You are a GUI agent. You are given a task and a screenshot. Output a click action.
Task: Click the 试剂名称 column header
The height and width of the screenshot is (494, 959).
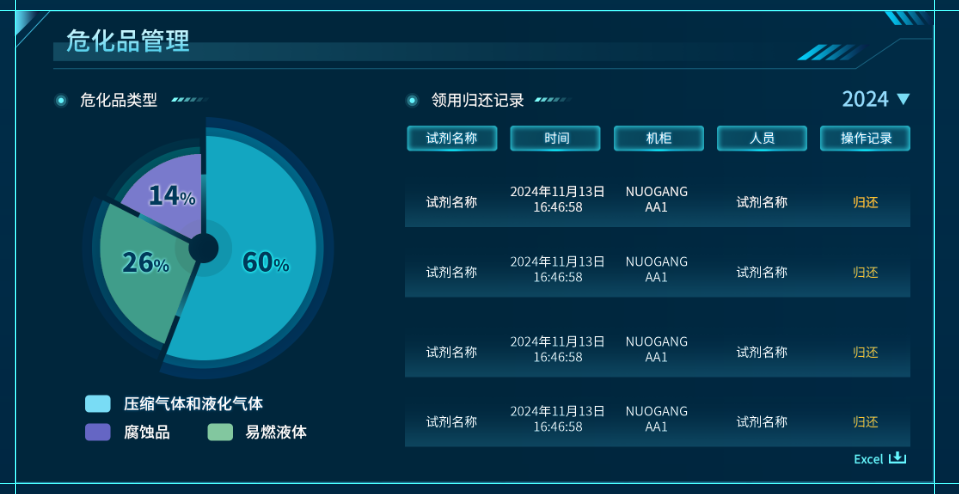[452, 138]
